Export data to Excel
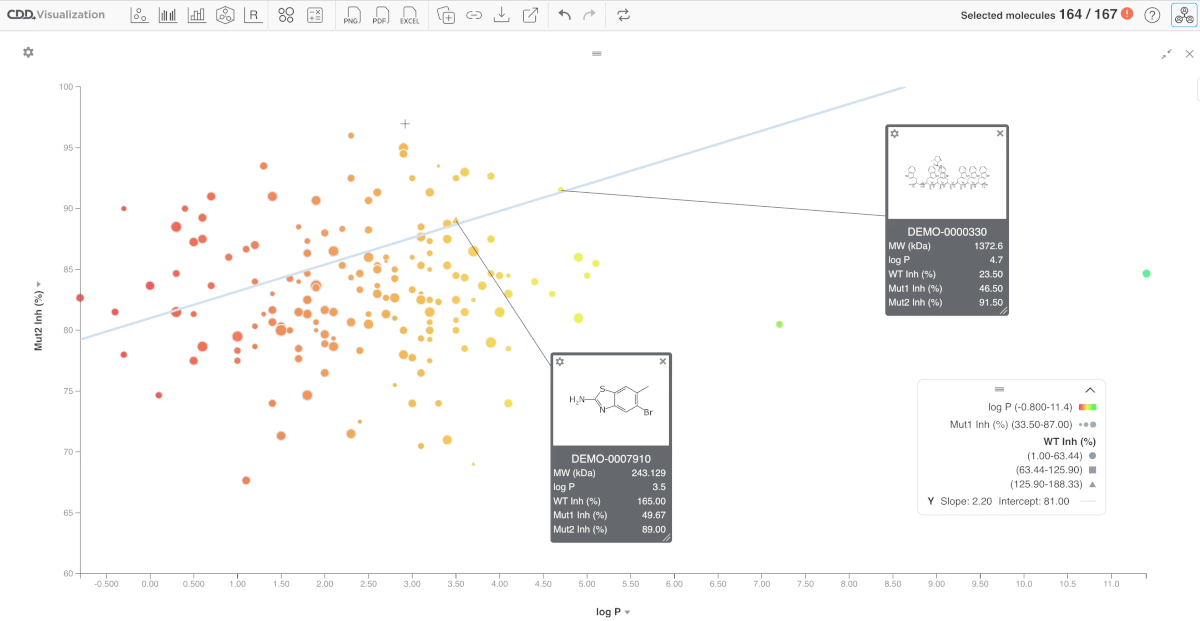The image size is (1200, 621). pos(409,15)
